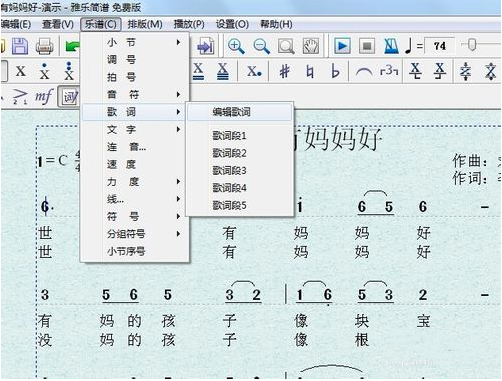Open the 帮助(H) menu
This screenshot has height=381, width=502.
pyautogui.click(x=276, y=24)
